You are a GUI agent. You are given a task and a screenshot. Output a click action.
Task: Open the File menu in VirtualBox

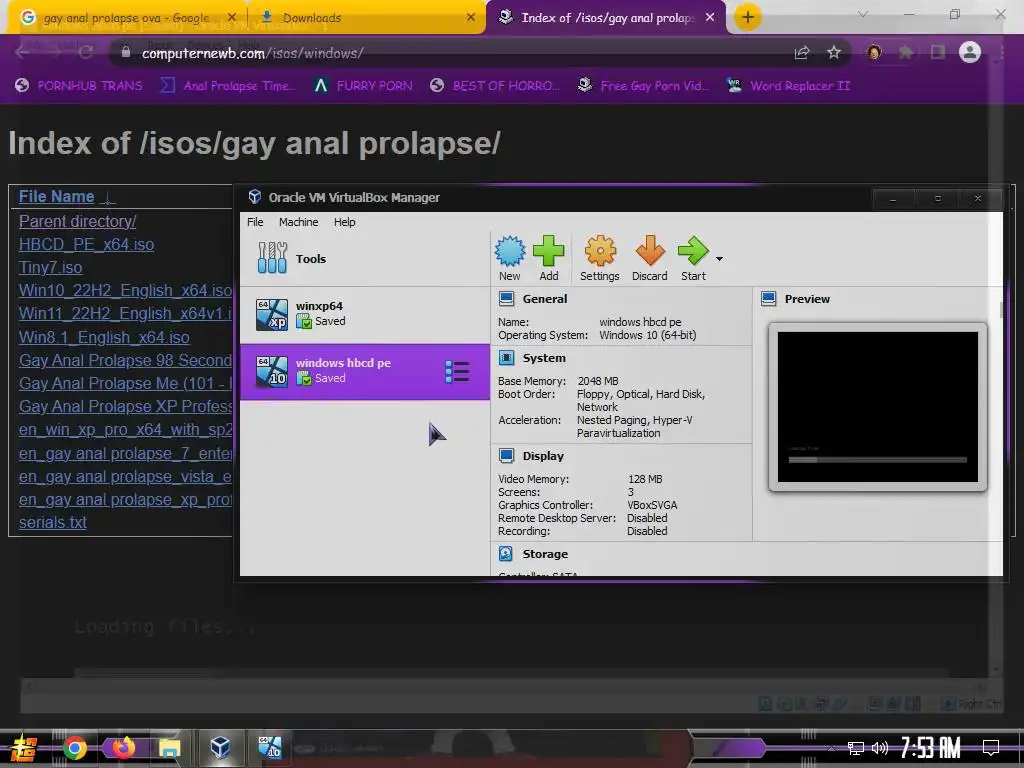click(x=255, y=222)
